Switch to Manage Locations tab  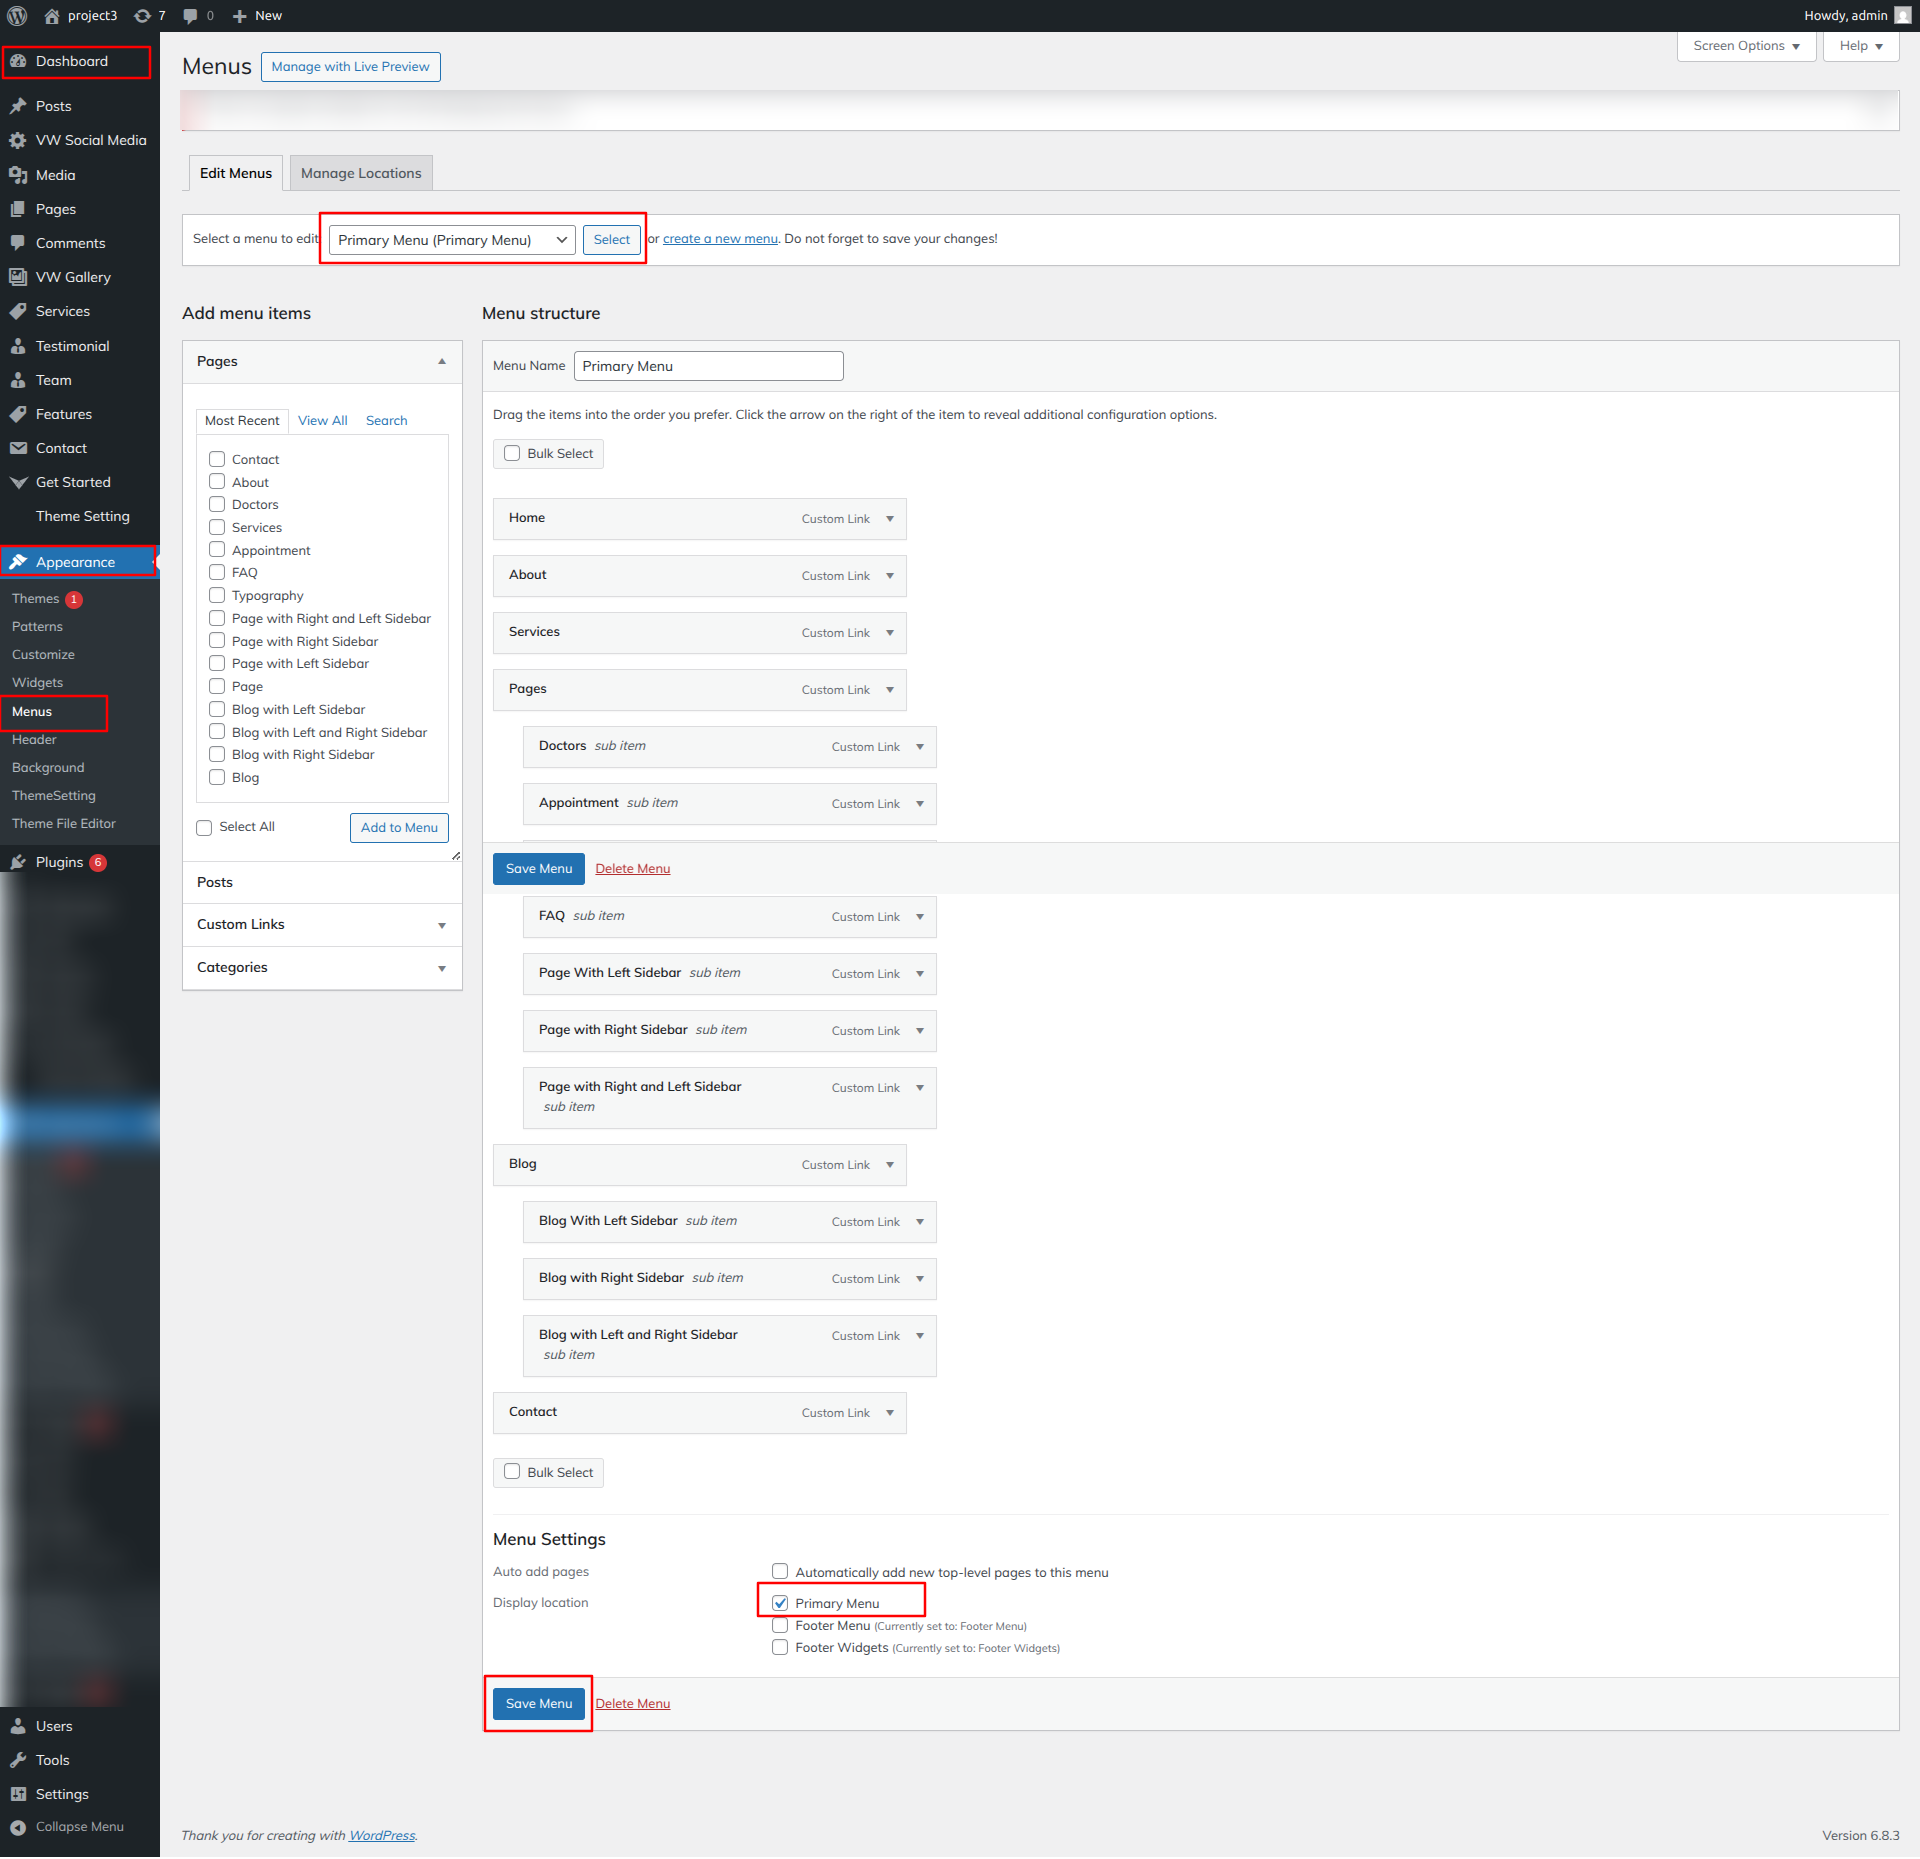click(x=361, y=173)
